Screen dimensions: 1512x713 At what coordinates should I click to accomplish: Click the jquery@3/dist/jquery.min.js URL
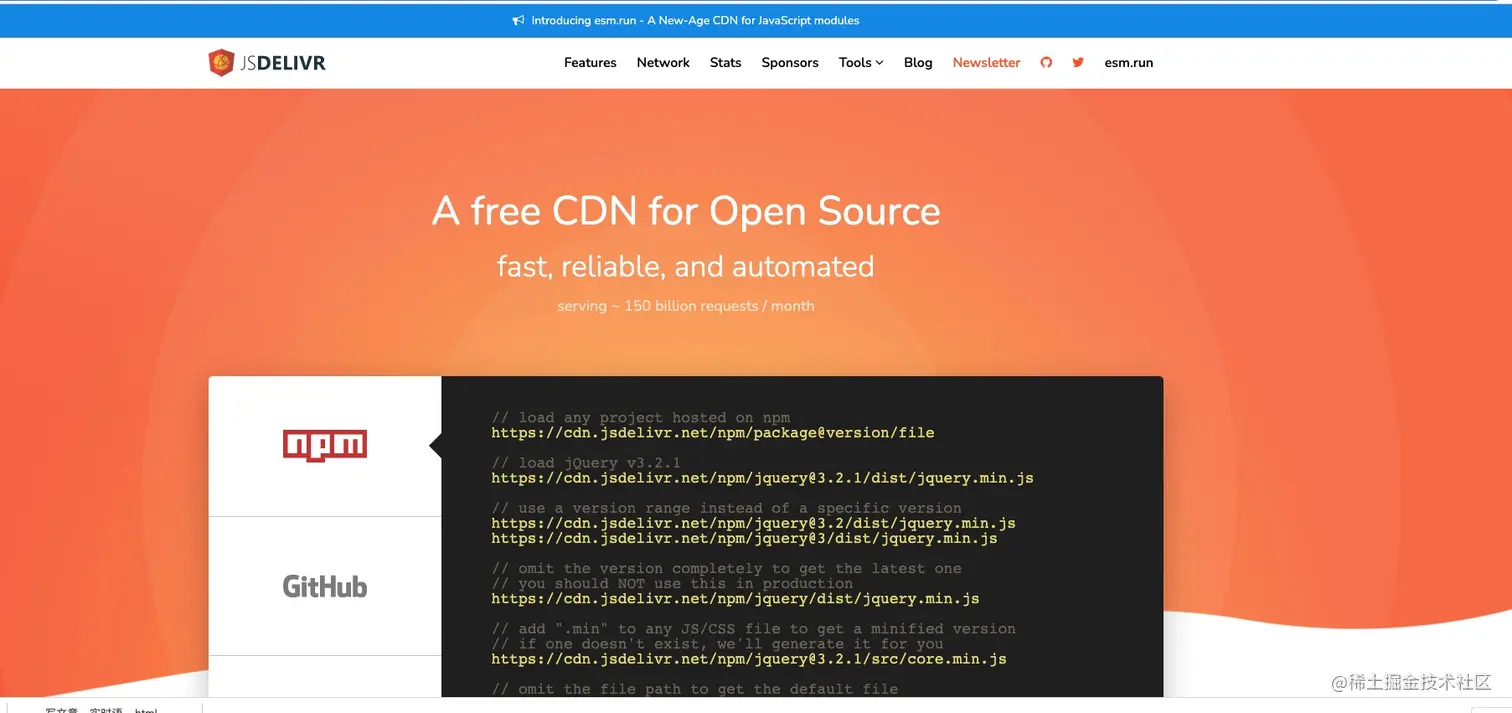click(744, 538)
